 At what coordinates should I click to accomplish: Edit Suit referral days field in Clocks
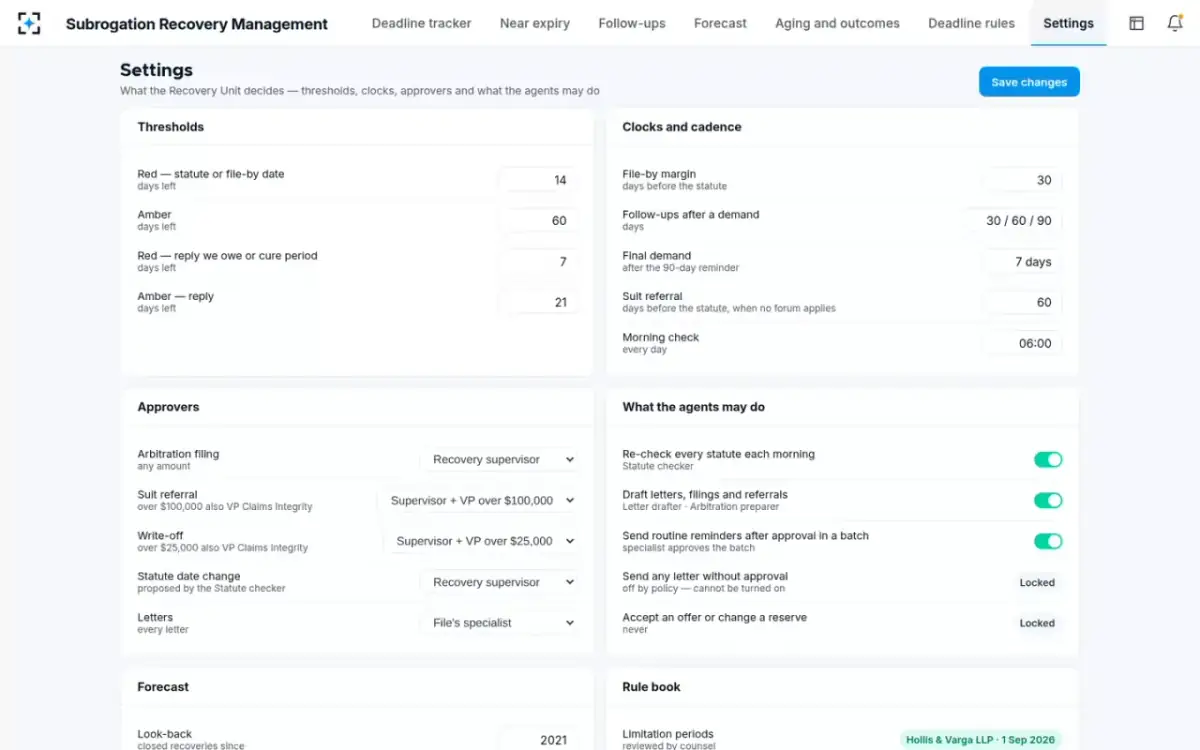point(1023,302)
